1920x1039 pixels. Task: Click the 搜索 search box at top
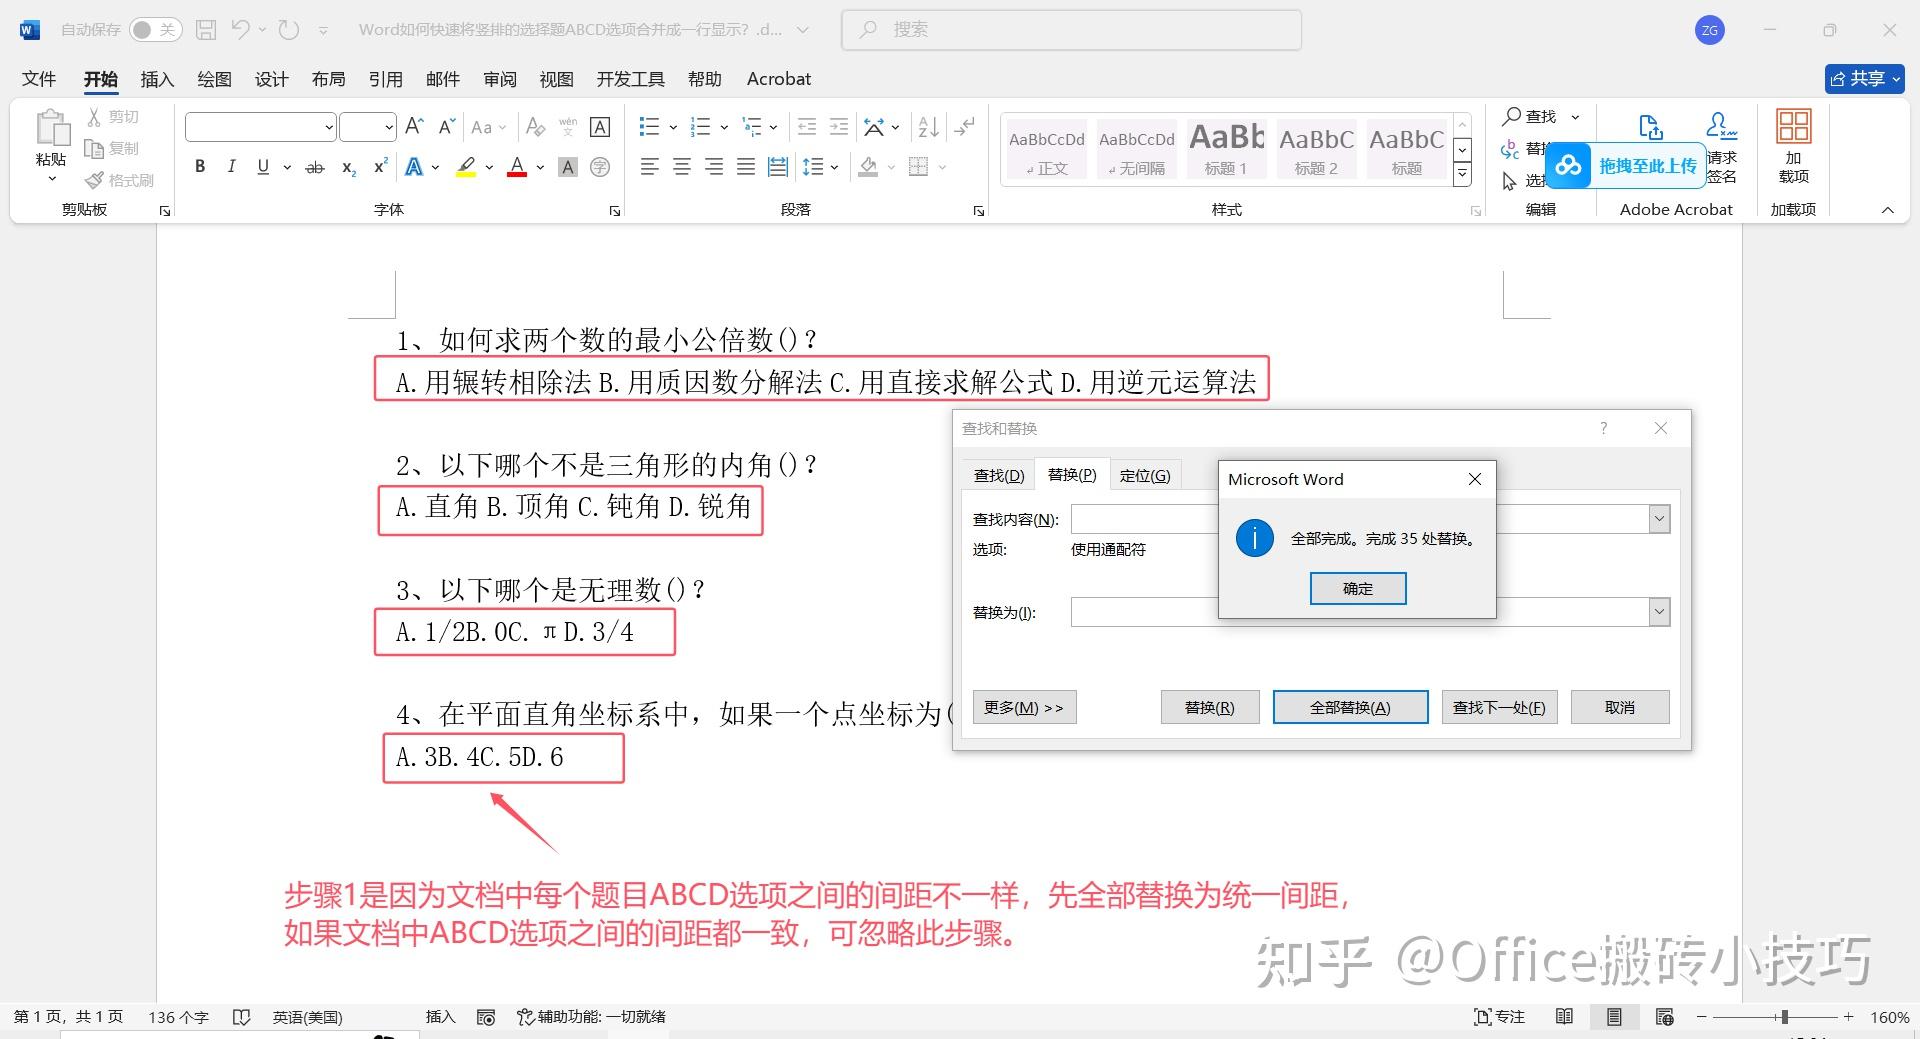tap(1070, 29)
